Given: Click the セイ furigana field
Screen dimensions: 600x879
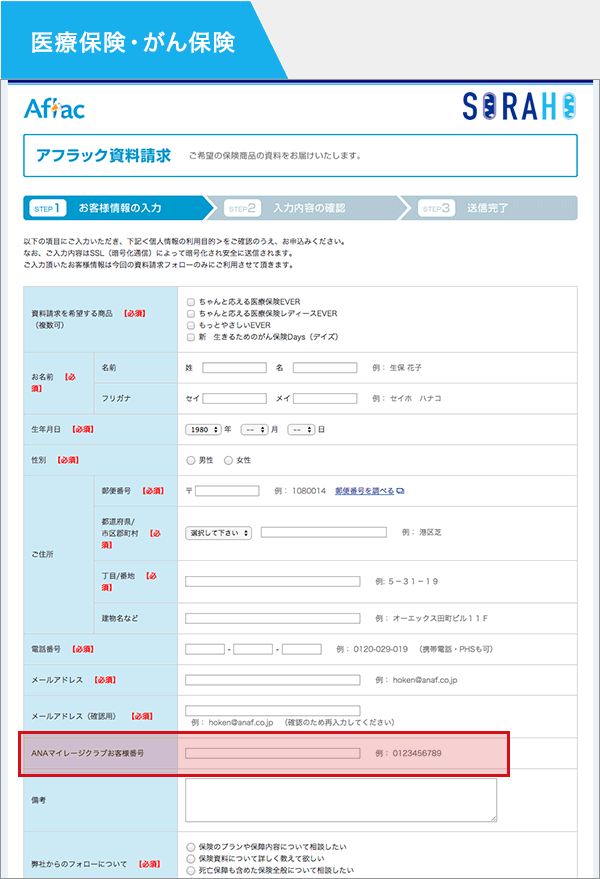Looking at the screenshot, I should coord(234,399).
